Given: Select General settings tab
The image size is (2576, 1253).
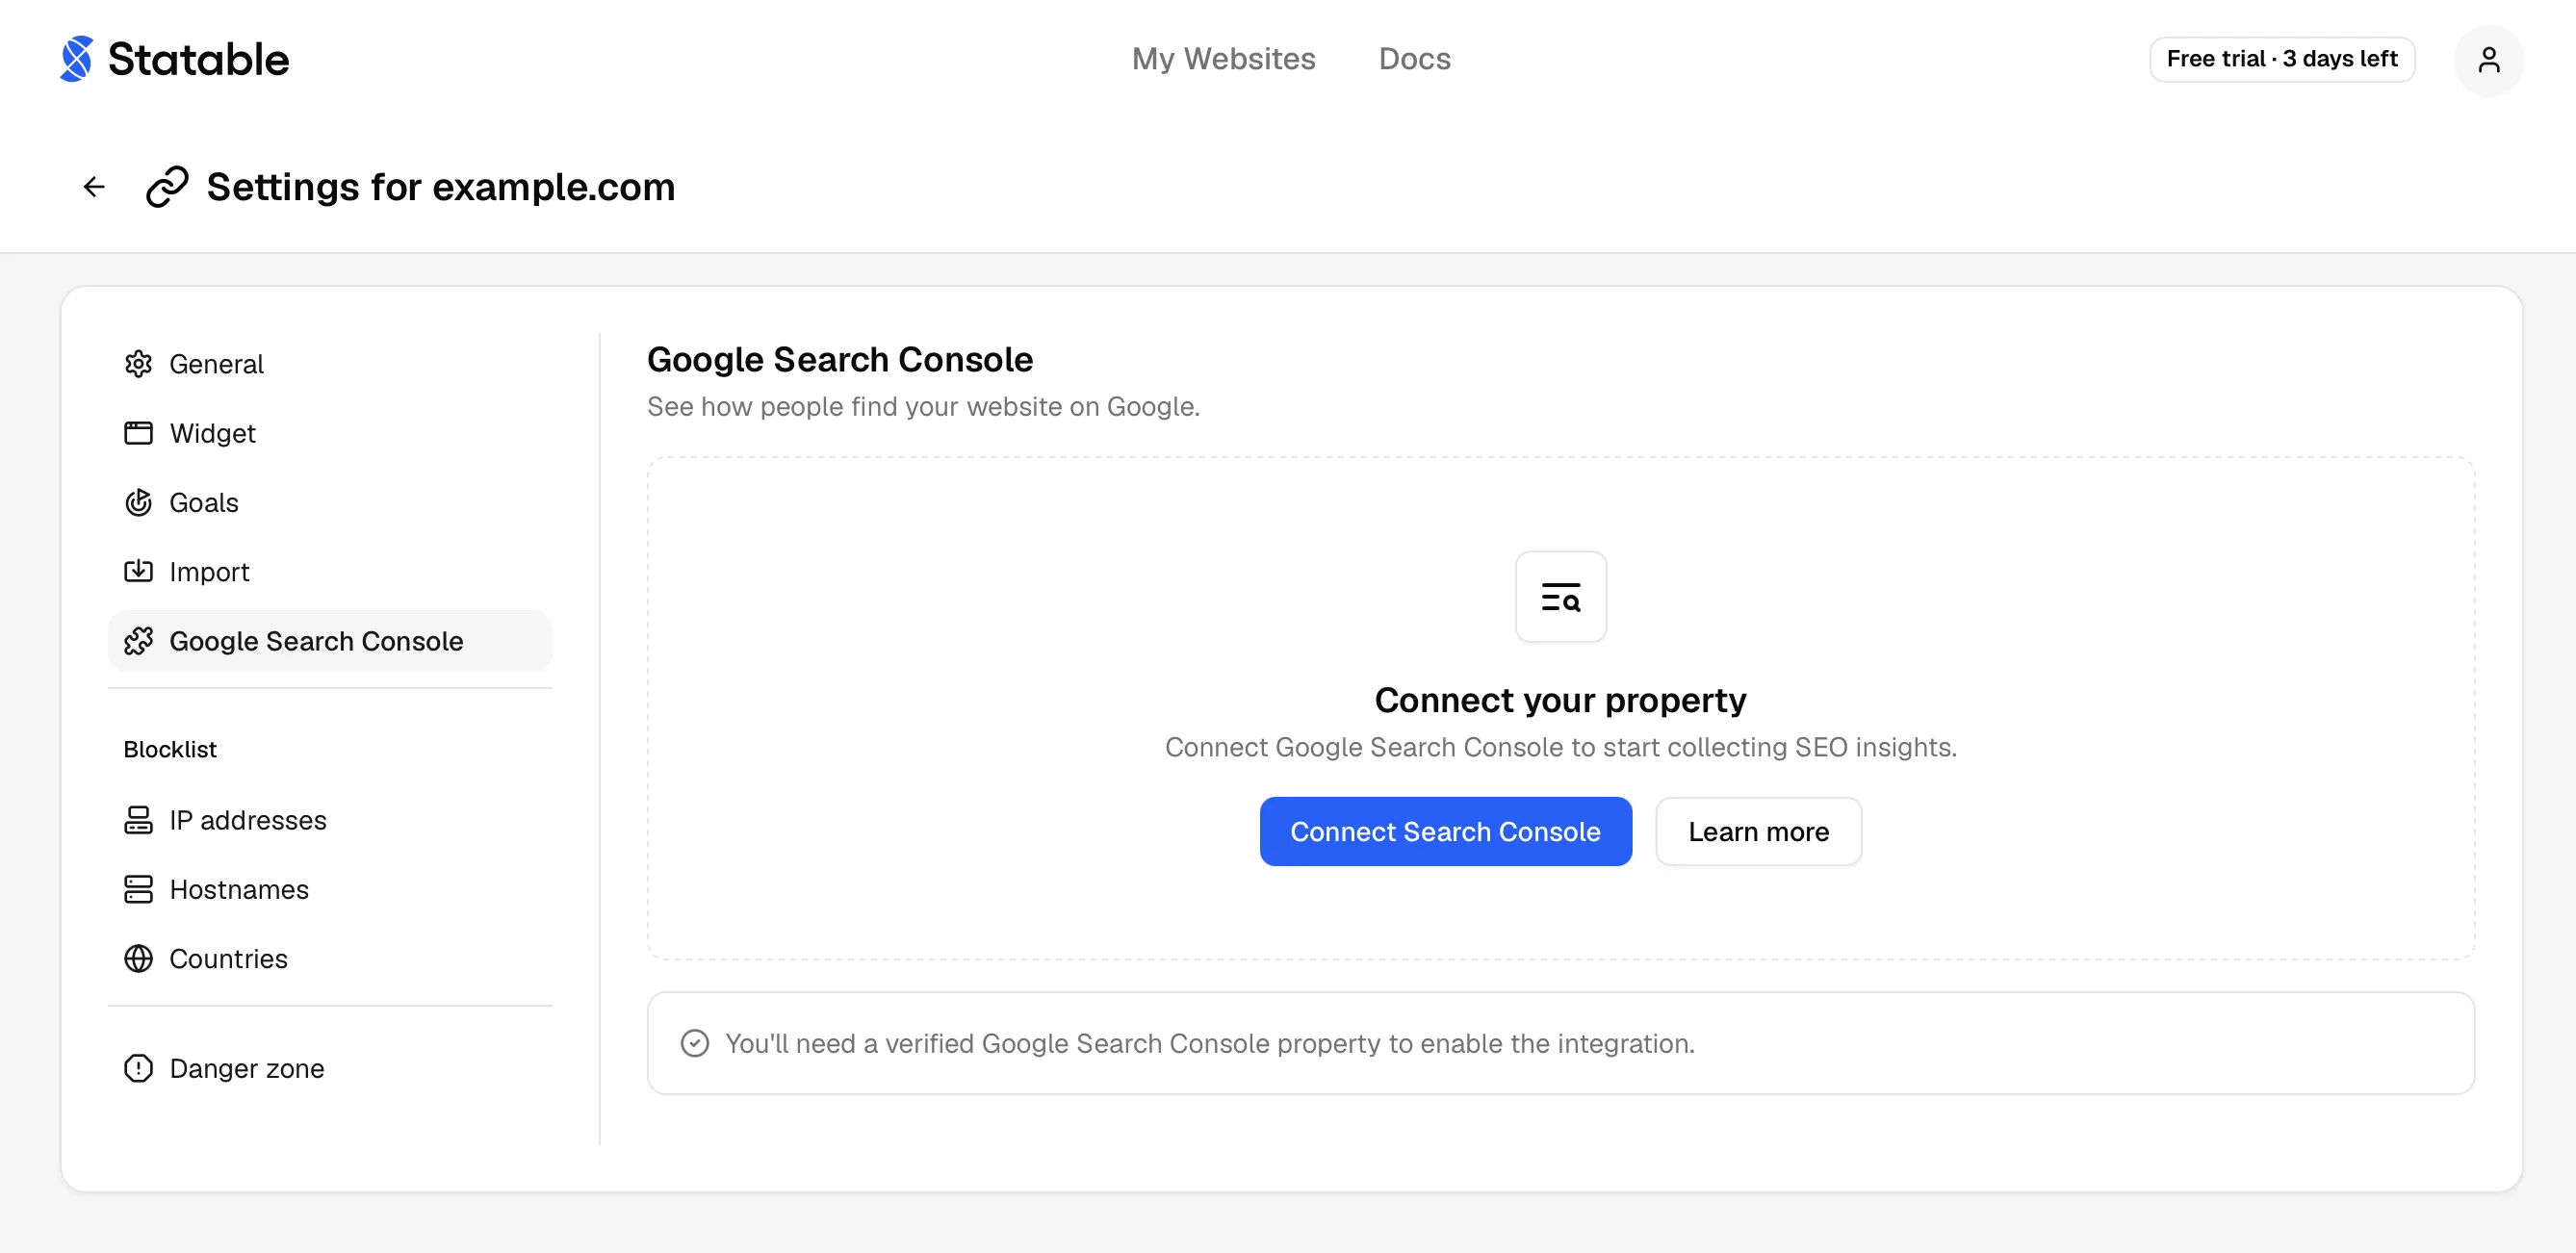Looking at the screenshot, I should [x=330, y=364].
